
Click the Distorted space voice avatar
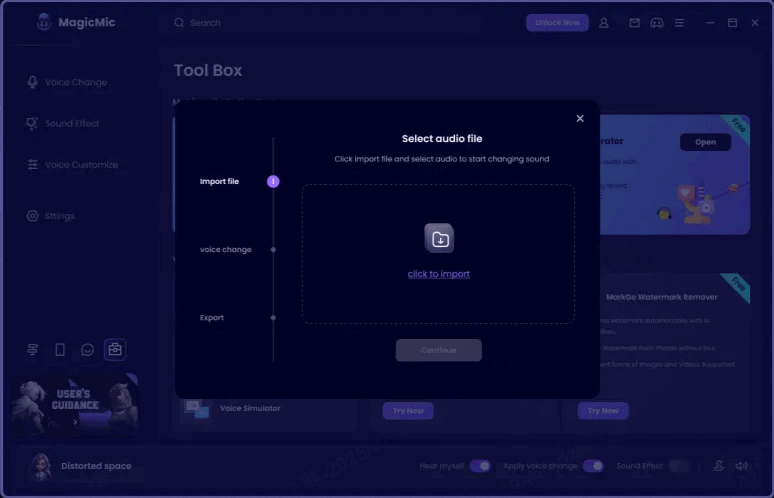[x=40, y=466]
